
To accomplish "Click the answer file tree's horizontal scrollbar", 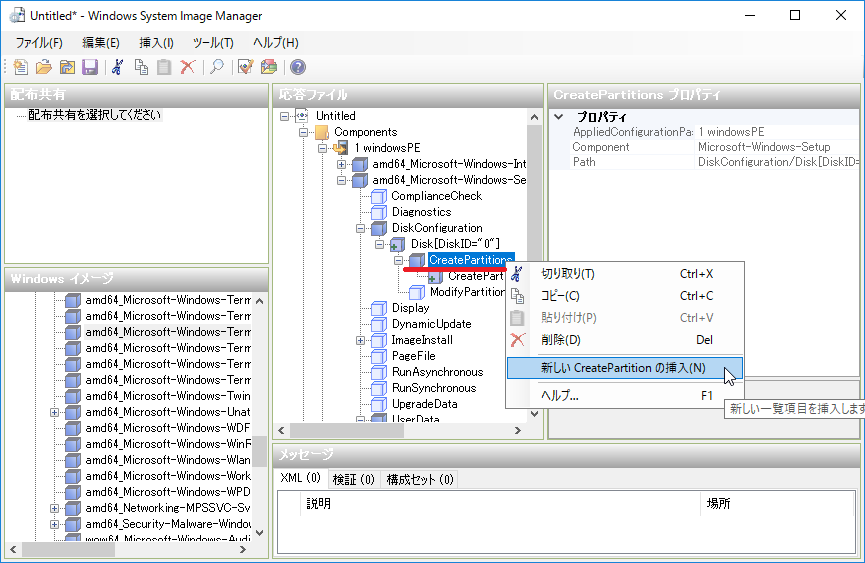I will click(x=420, y=430).
